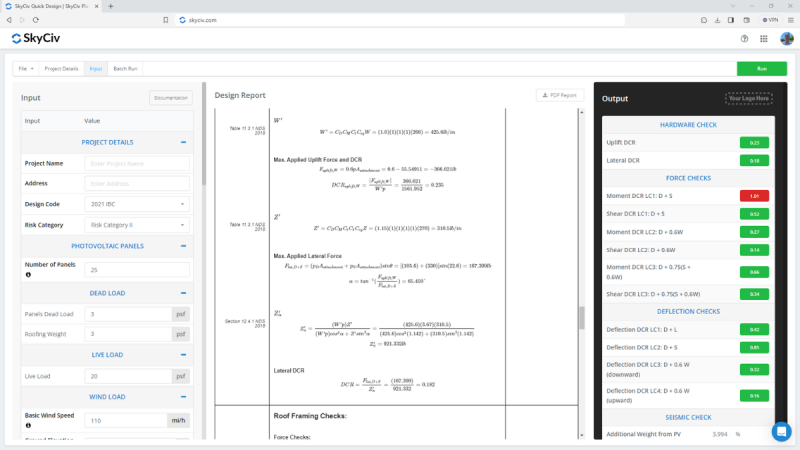Viewport: 800px width, 450px height.
Task: Click the user profile avatar
Action: pyautogui.click(x=786, y=39)
